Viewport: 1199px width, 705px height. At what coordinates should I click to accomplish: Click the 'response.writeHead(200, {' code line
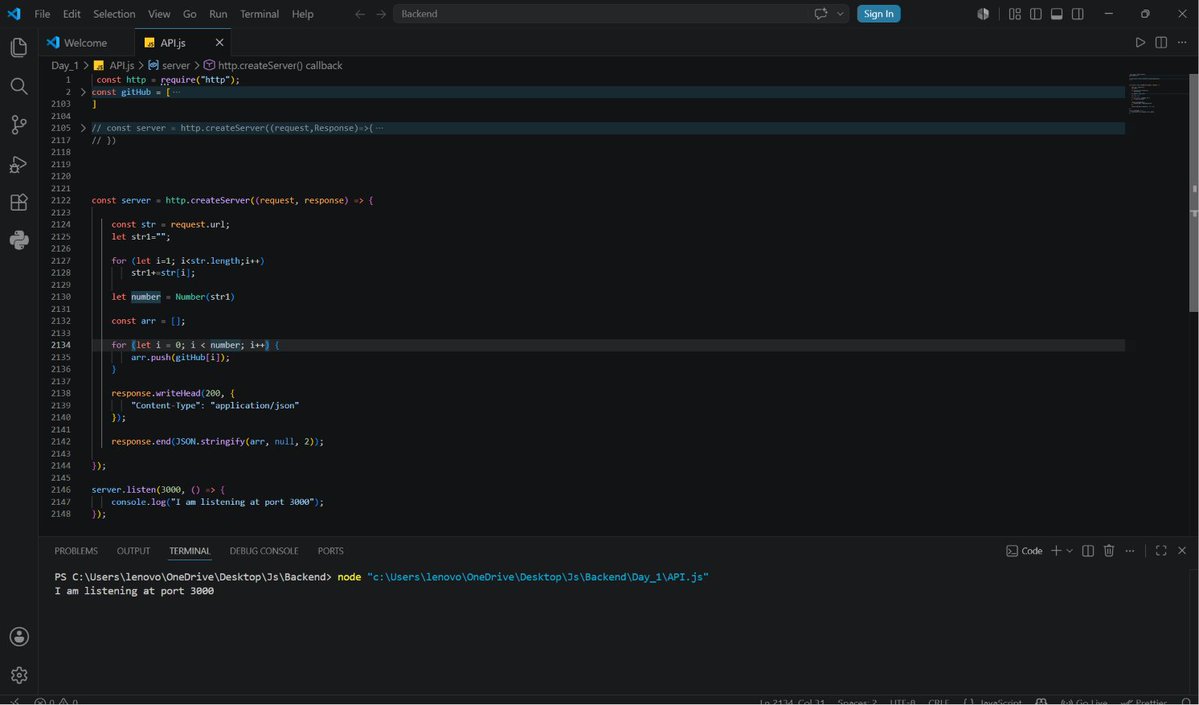[x=173, y=393]
